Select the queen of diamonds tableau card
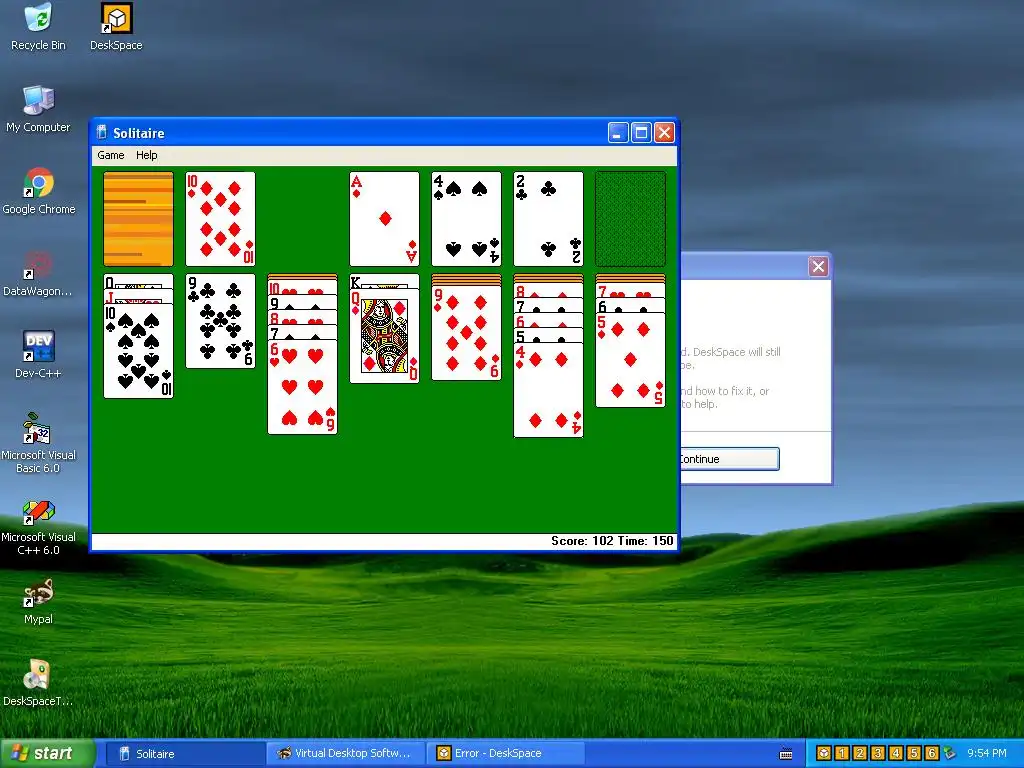Image resolution: width=1024 pixels, height=768 pixels. point(384,336)
